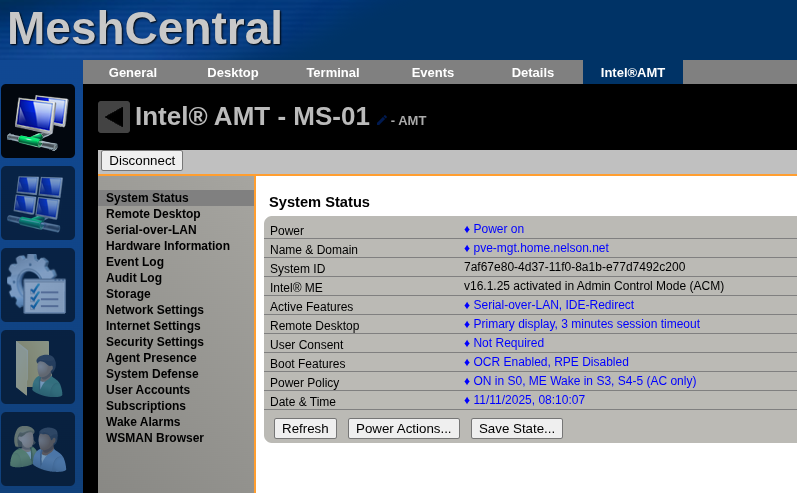Open the multi-computer device groups sidebar icon
The image size is (797, 493).
(38, 203)
